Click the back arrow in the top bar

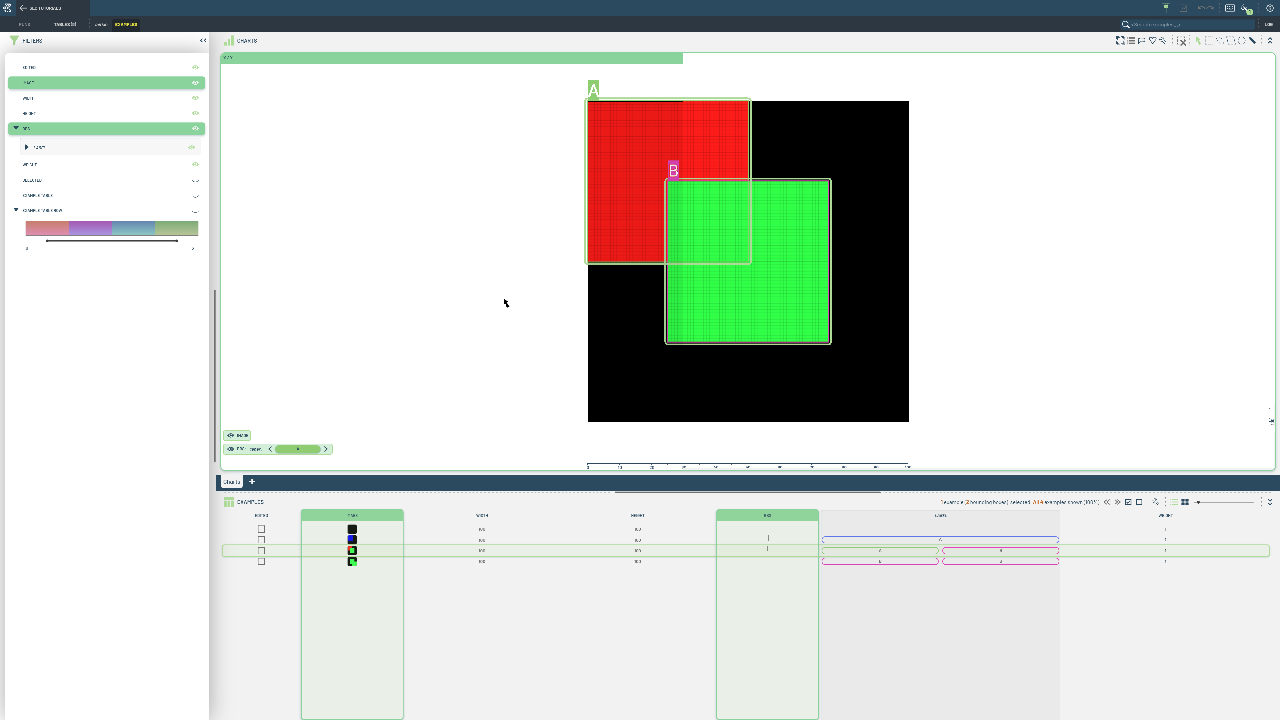[23, 8]
